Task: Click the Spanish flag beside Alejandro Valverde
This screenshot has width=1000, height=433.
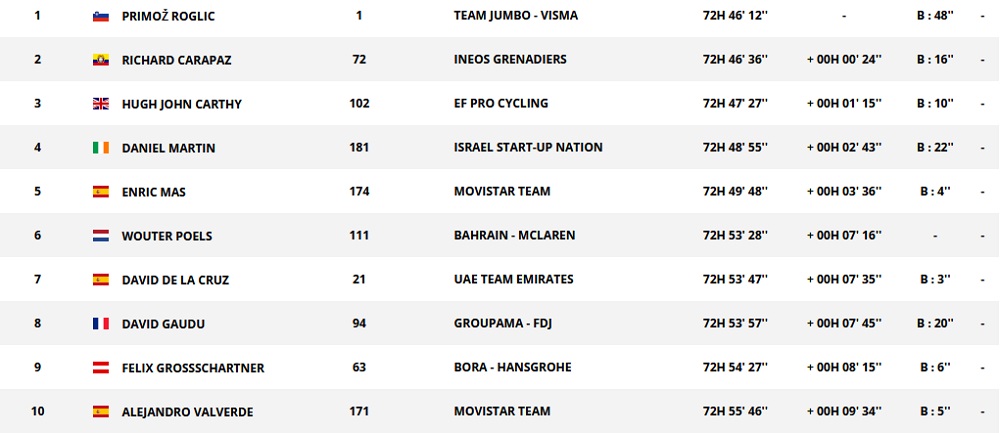Action: point(100,411)
